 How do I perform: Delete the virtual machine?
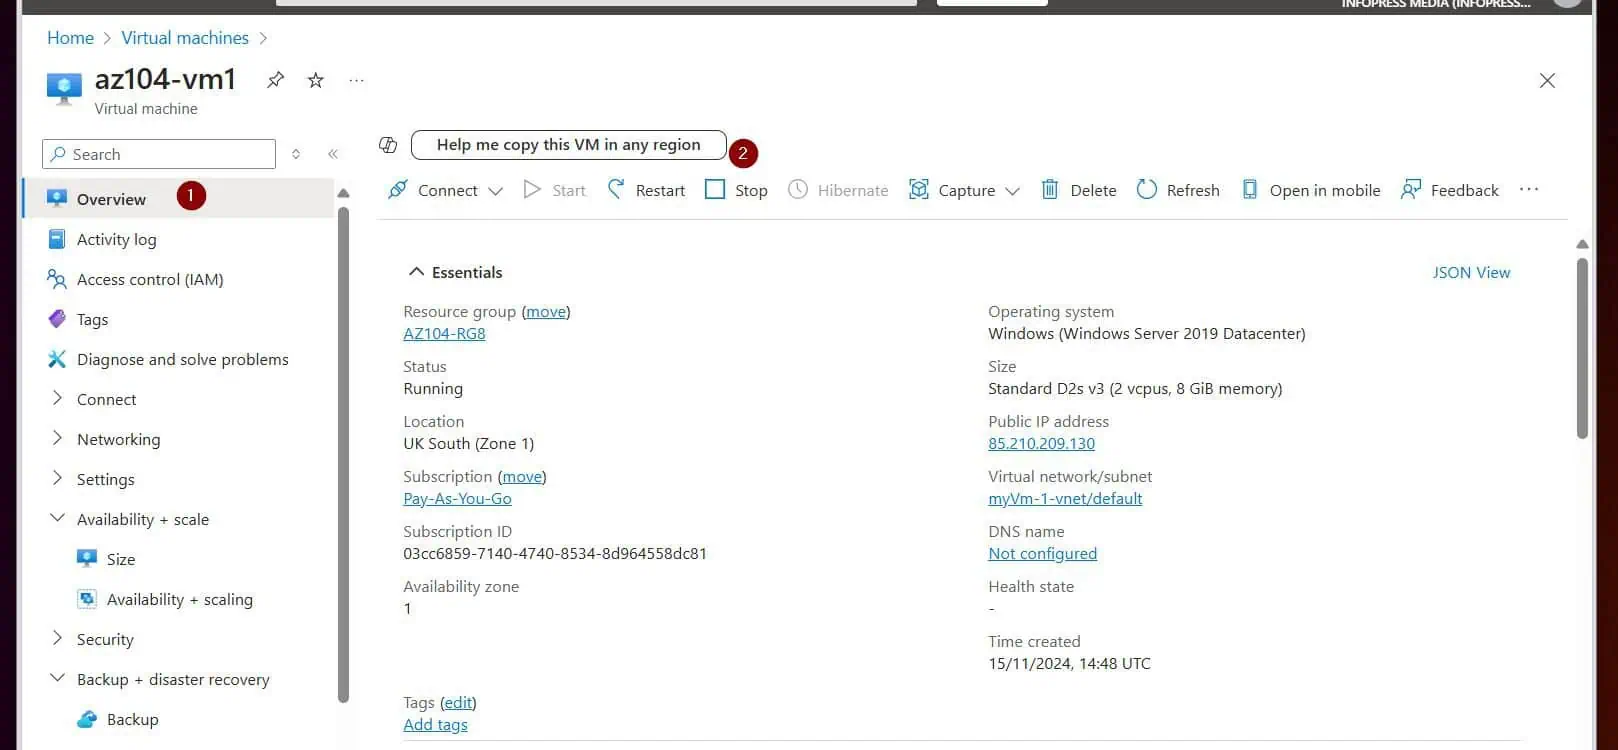[1079, 190]
